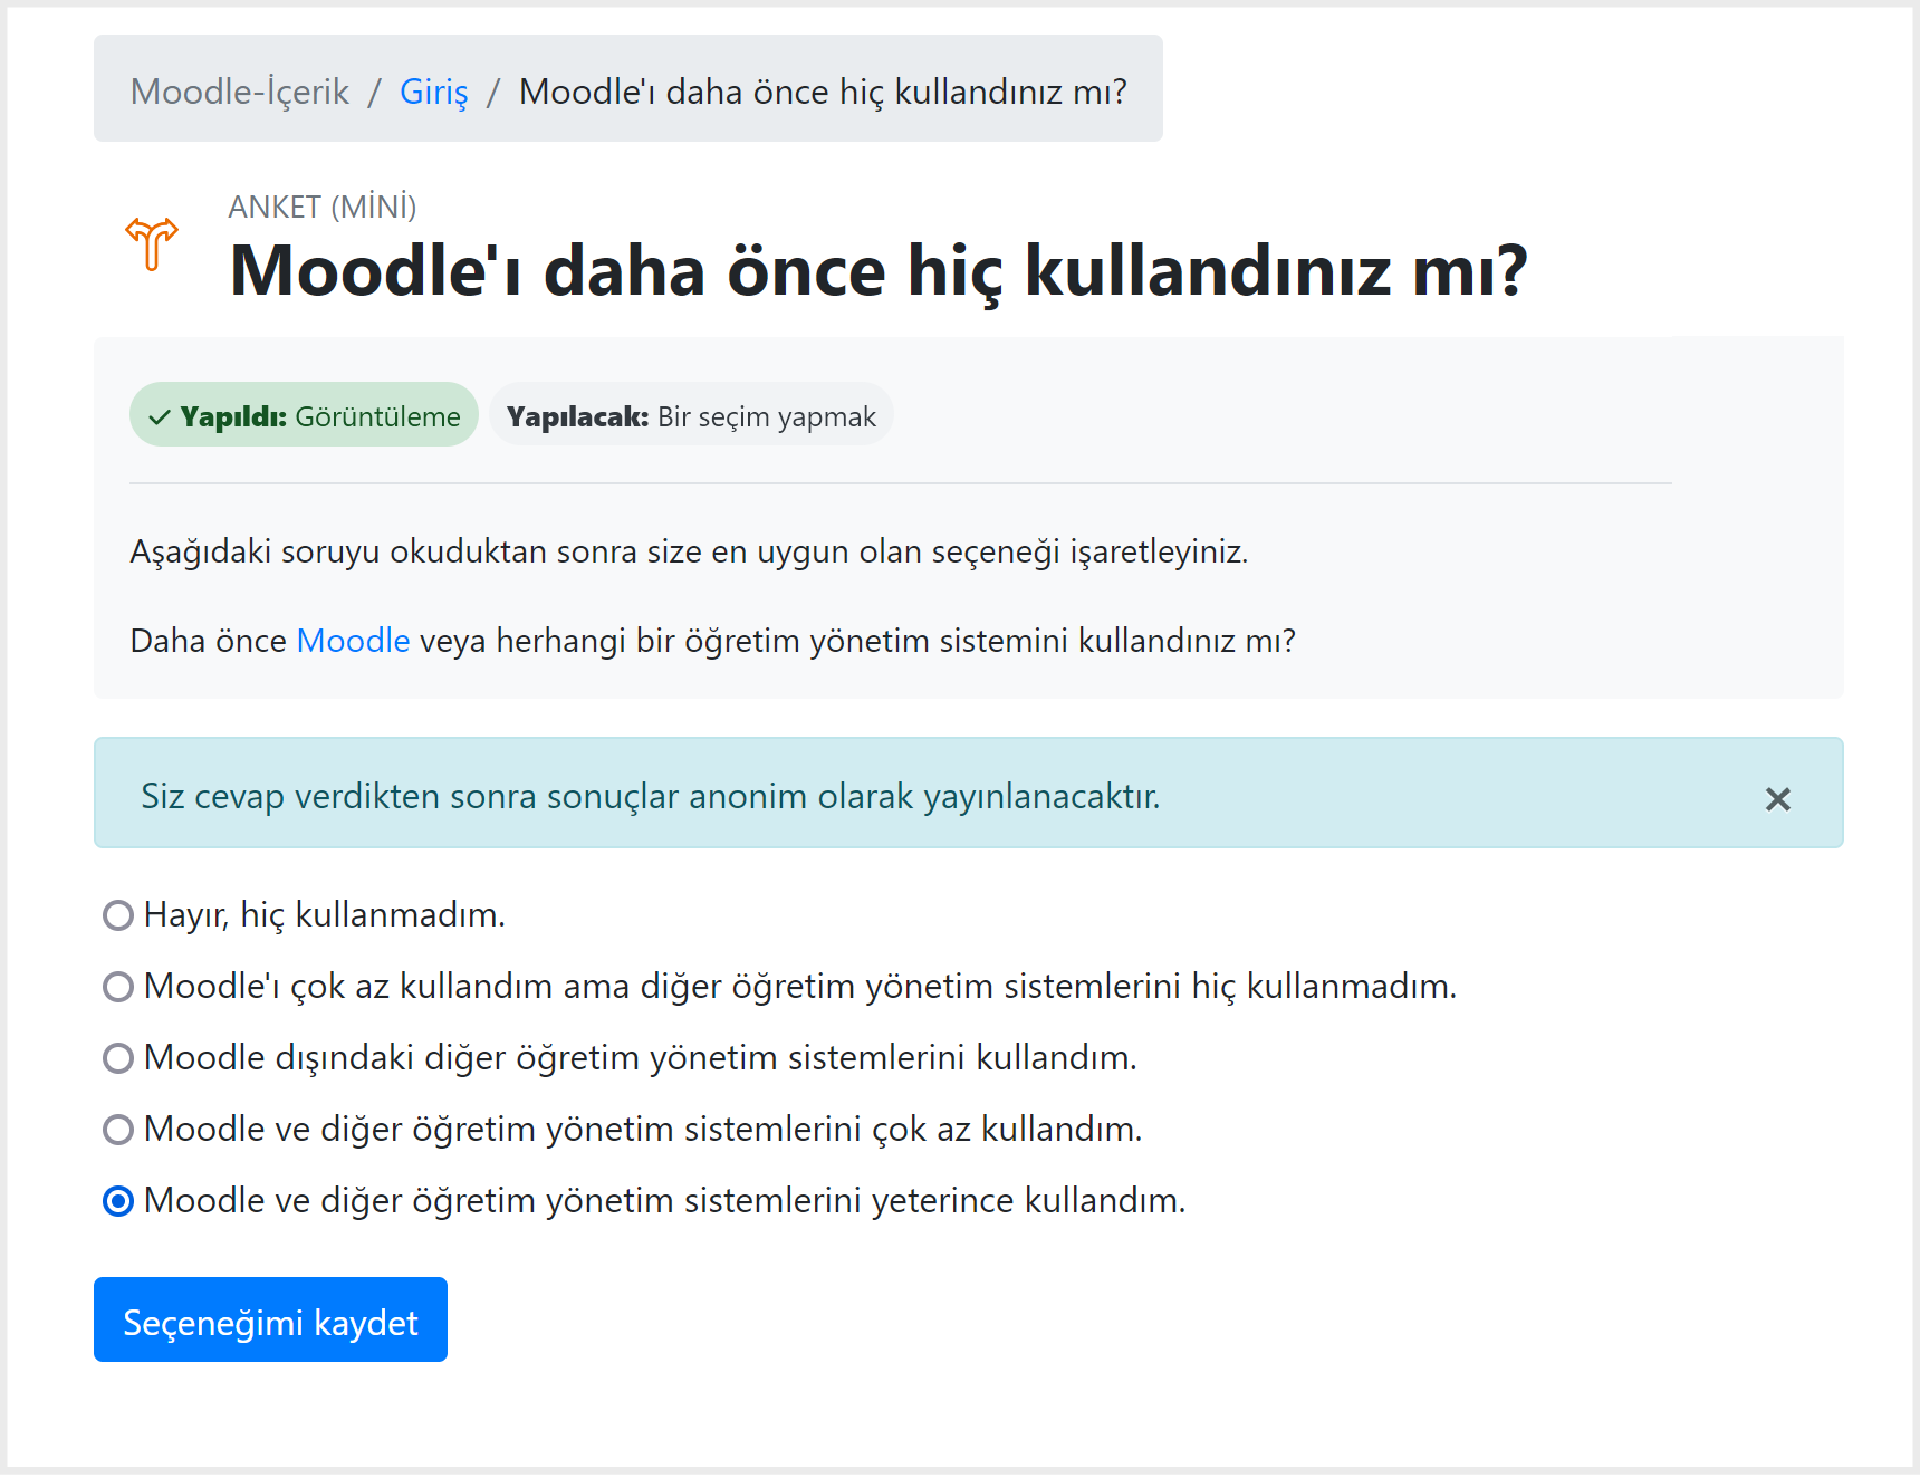
Task: Select the "yeterince kullandım" radio button
Action: click(x=118, y=1200)
